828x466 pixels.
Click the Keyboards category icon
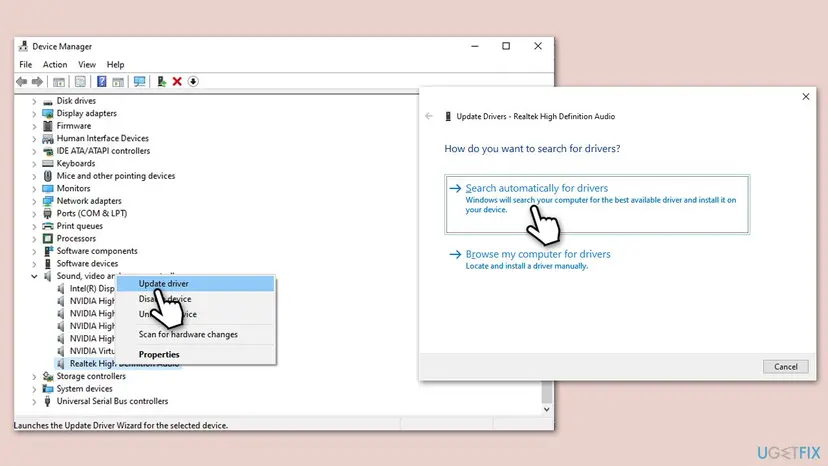point(48,163)
